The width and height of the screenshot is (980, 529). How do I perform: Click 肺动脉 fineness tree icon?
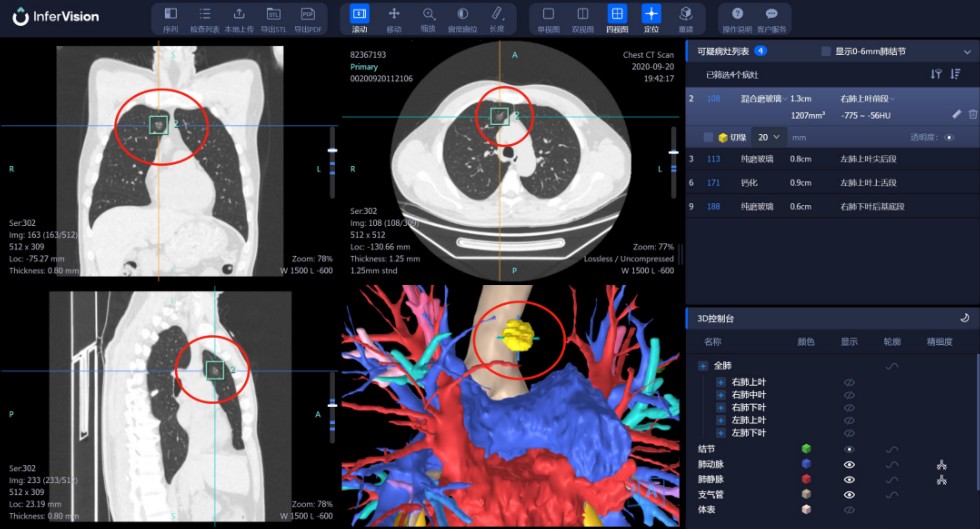pos(941,465)
